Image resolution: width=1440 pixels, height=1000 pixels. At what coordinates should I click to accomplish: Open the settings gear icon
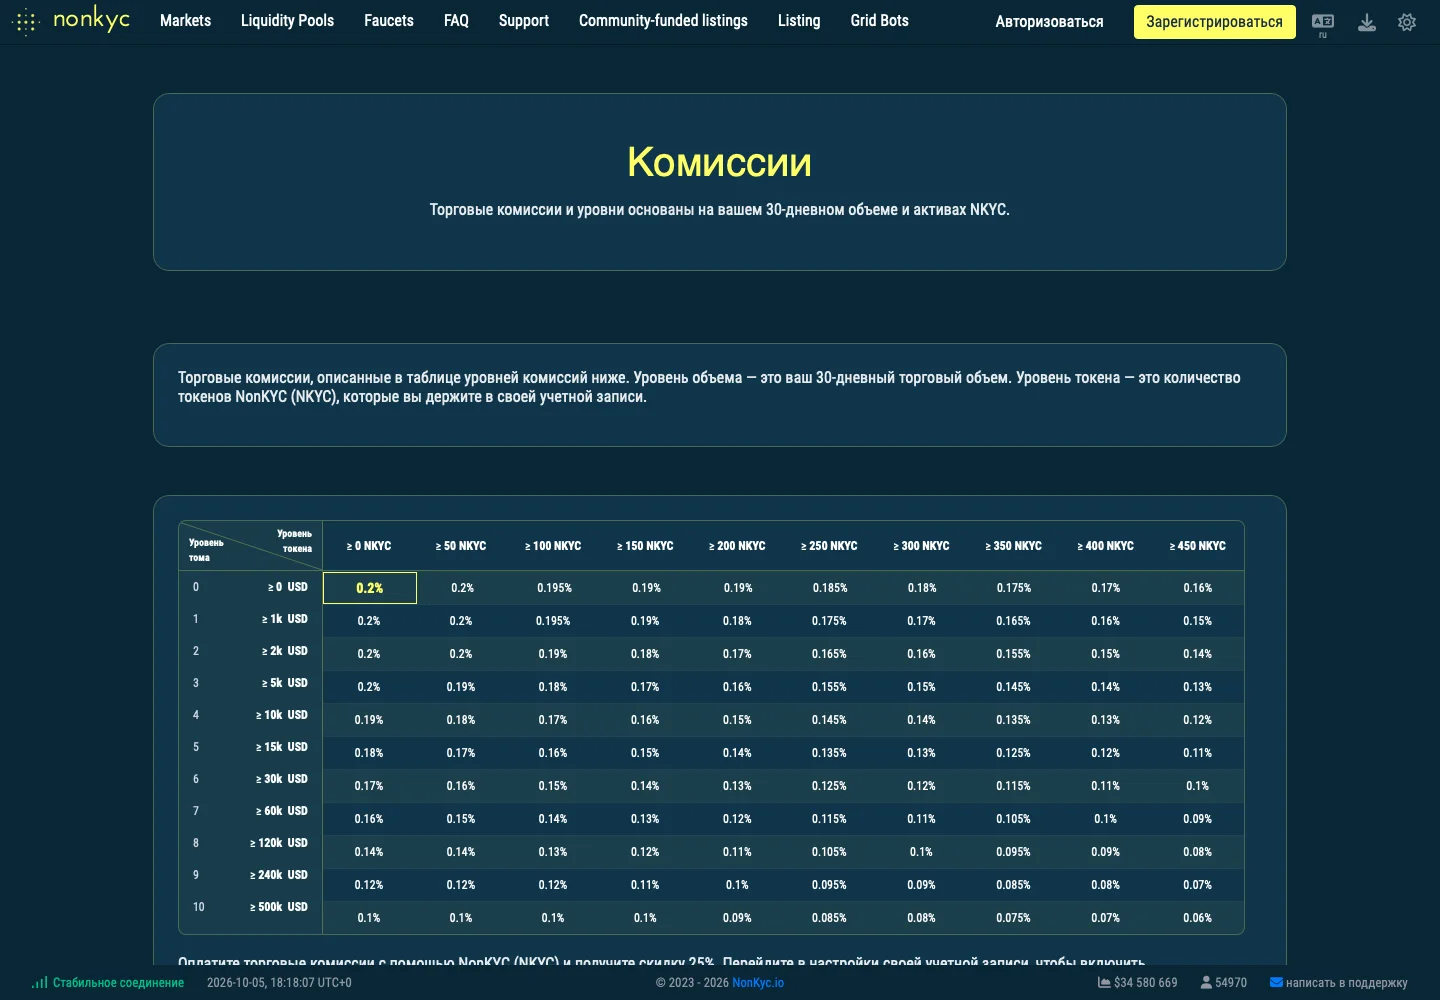(x=1407, y=22)
